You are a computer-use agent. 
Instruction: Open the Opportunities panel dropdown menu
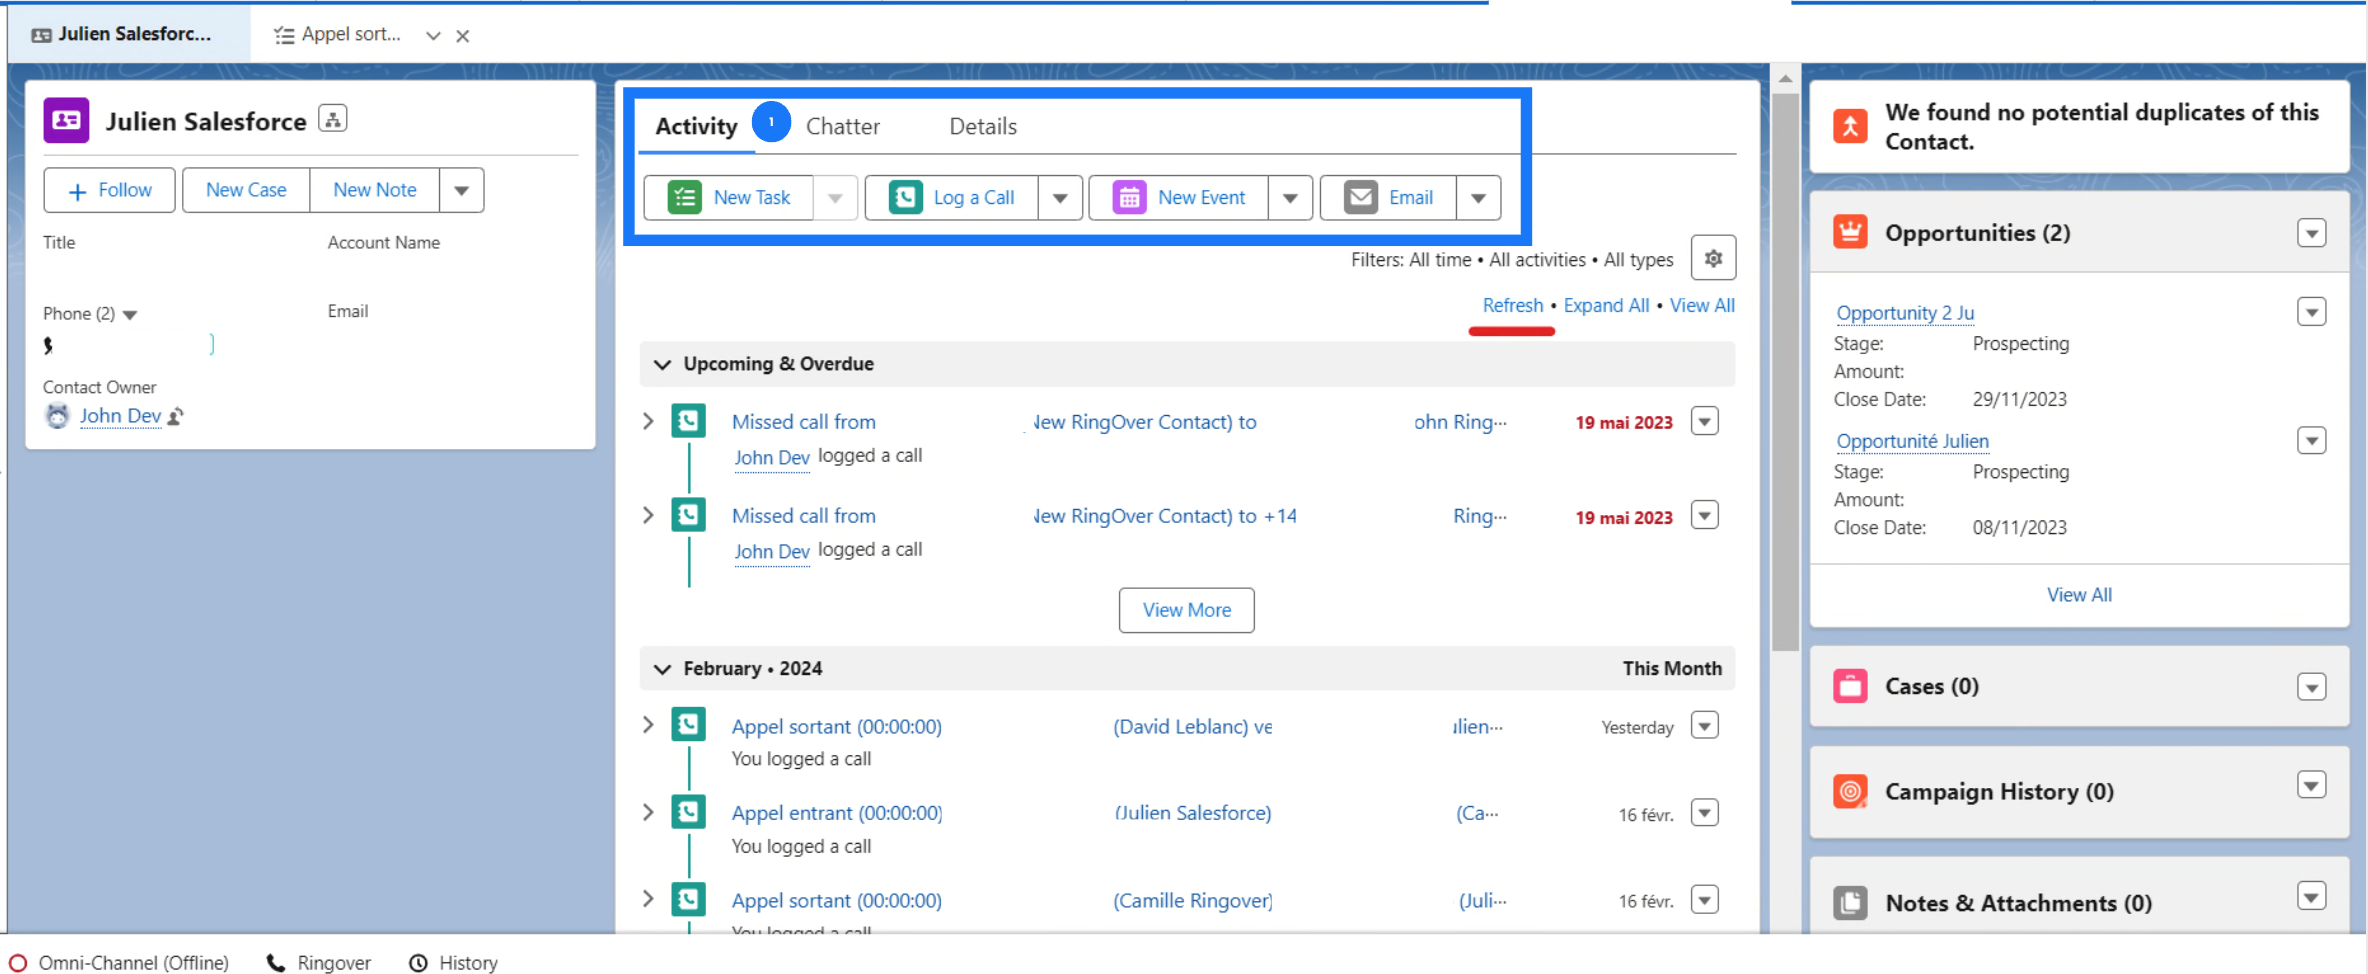pyautogui.click(x=2310, y=233)
